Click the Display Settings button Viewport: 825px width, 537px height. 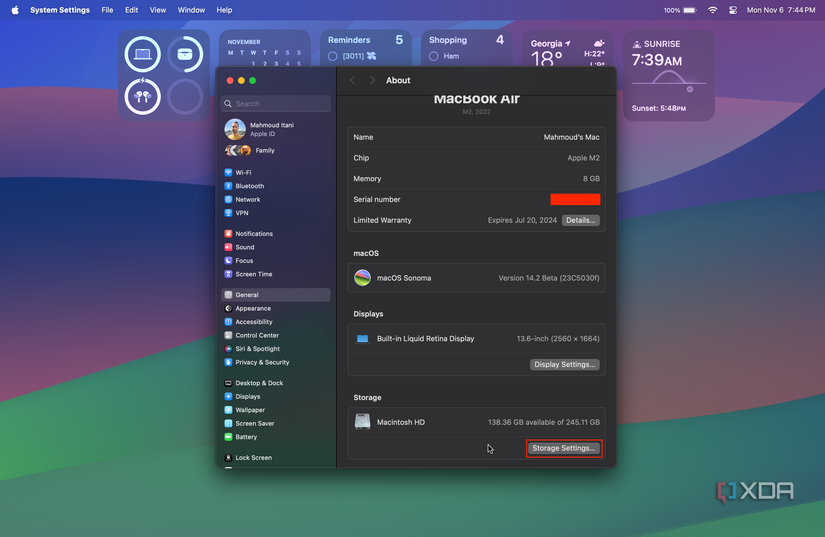click(x=565, y=364)
